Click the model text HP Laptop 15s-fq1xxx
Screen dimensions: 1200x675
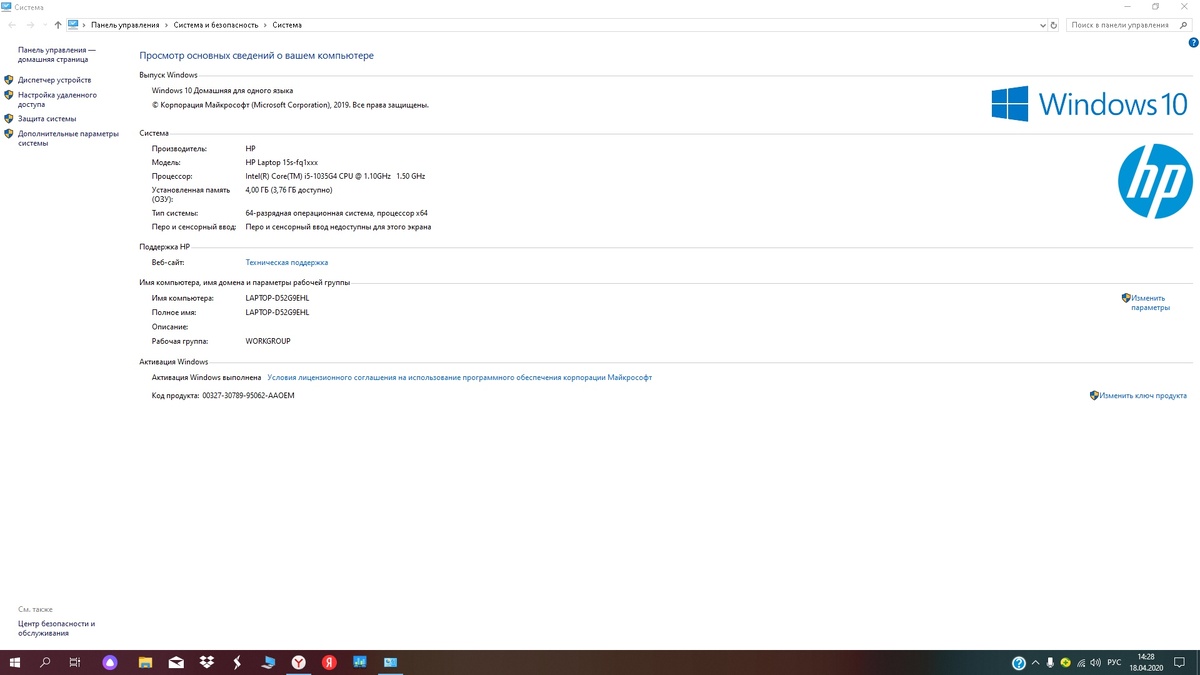[281, 162]
